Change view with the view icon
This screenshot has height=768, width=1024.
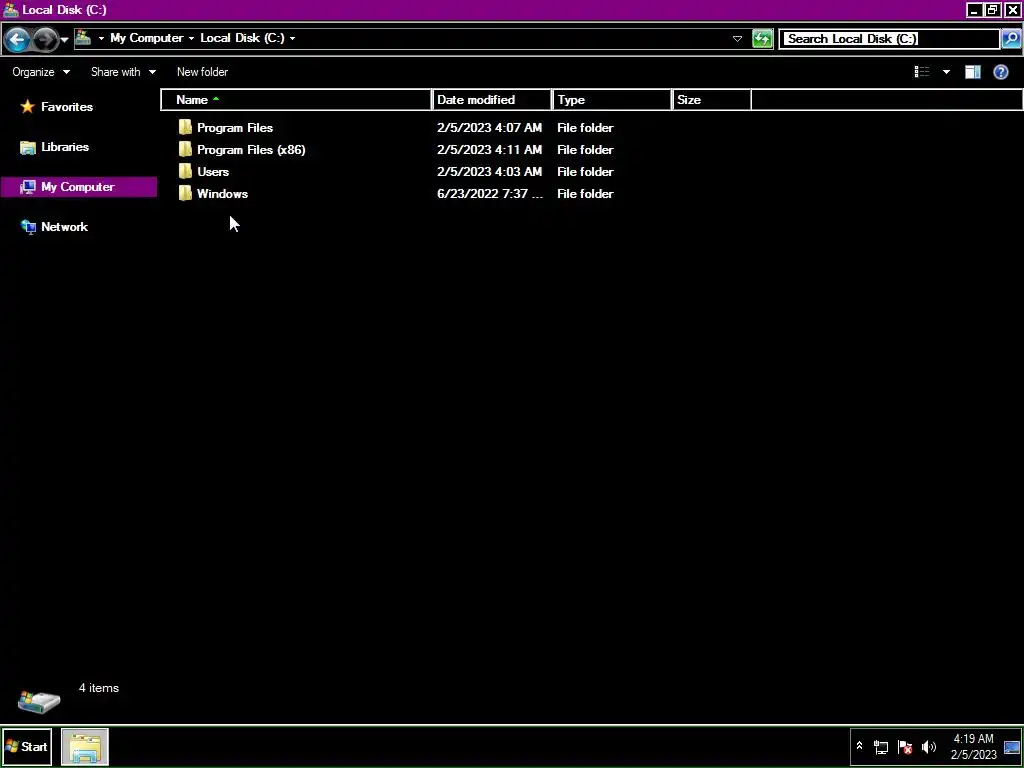coord(921,72)
